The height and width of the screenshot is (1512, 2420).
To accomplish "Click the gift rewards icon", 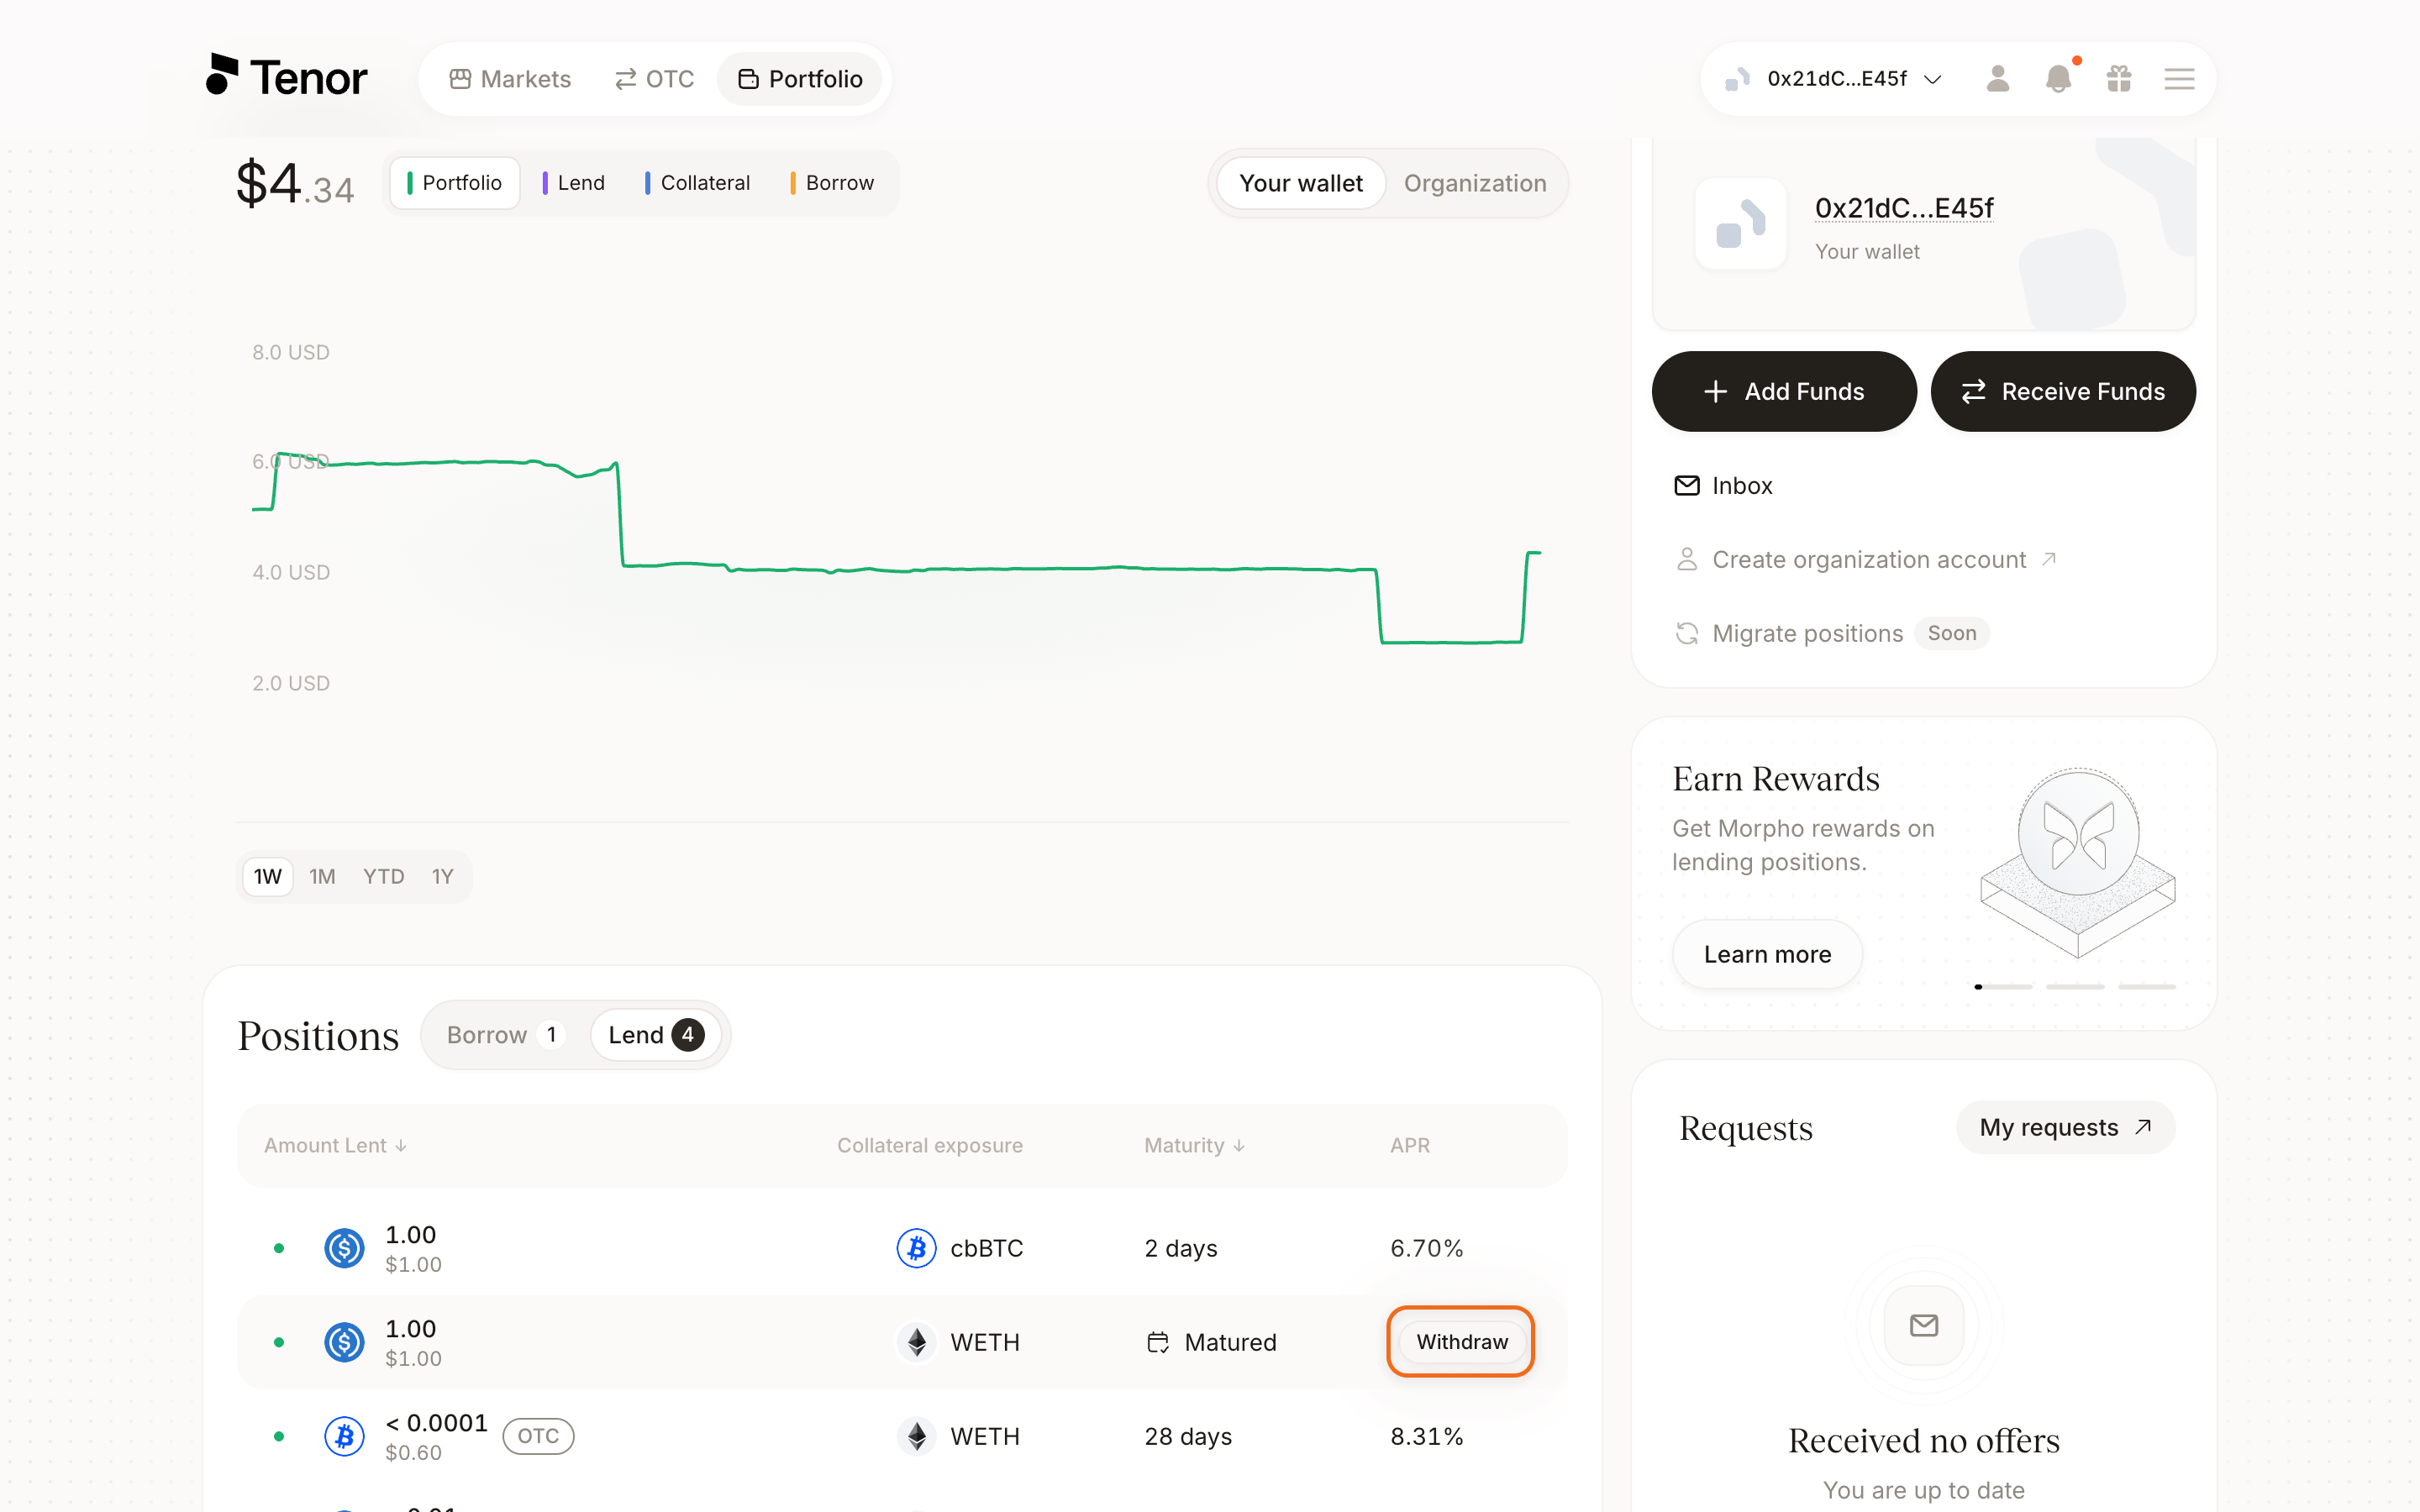I will pos(2118,79).
